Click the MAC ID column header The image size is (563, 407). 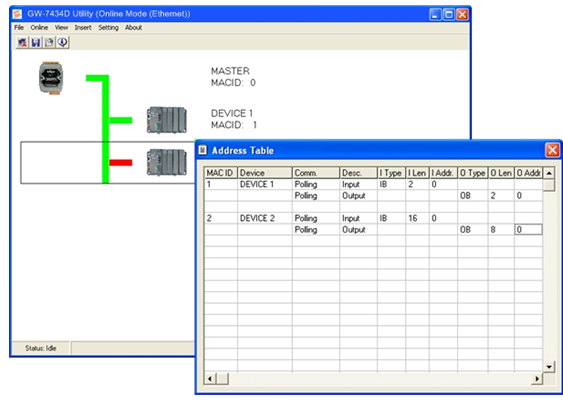coord(220,173)
